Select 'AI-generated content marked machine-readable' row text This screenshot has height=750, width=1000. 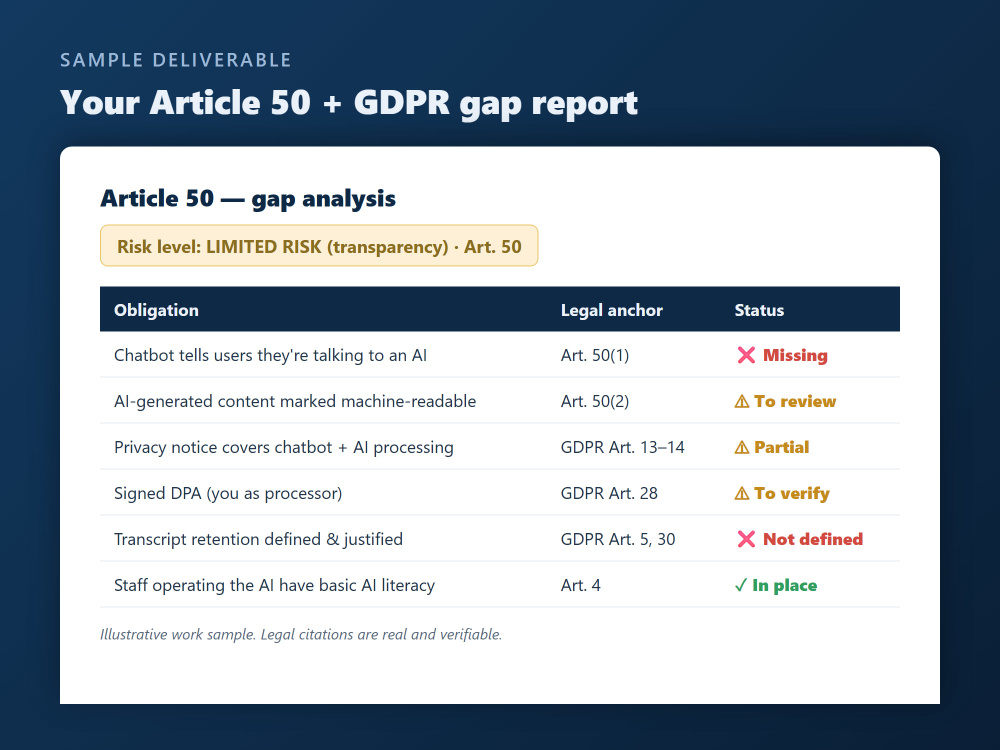tap(295, 401)
